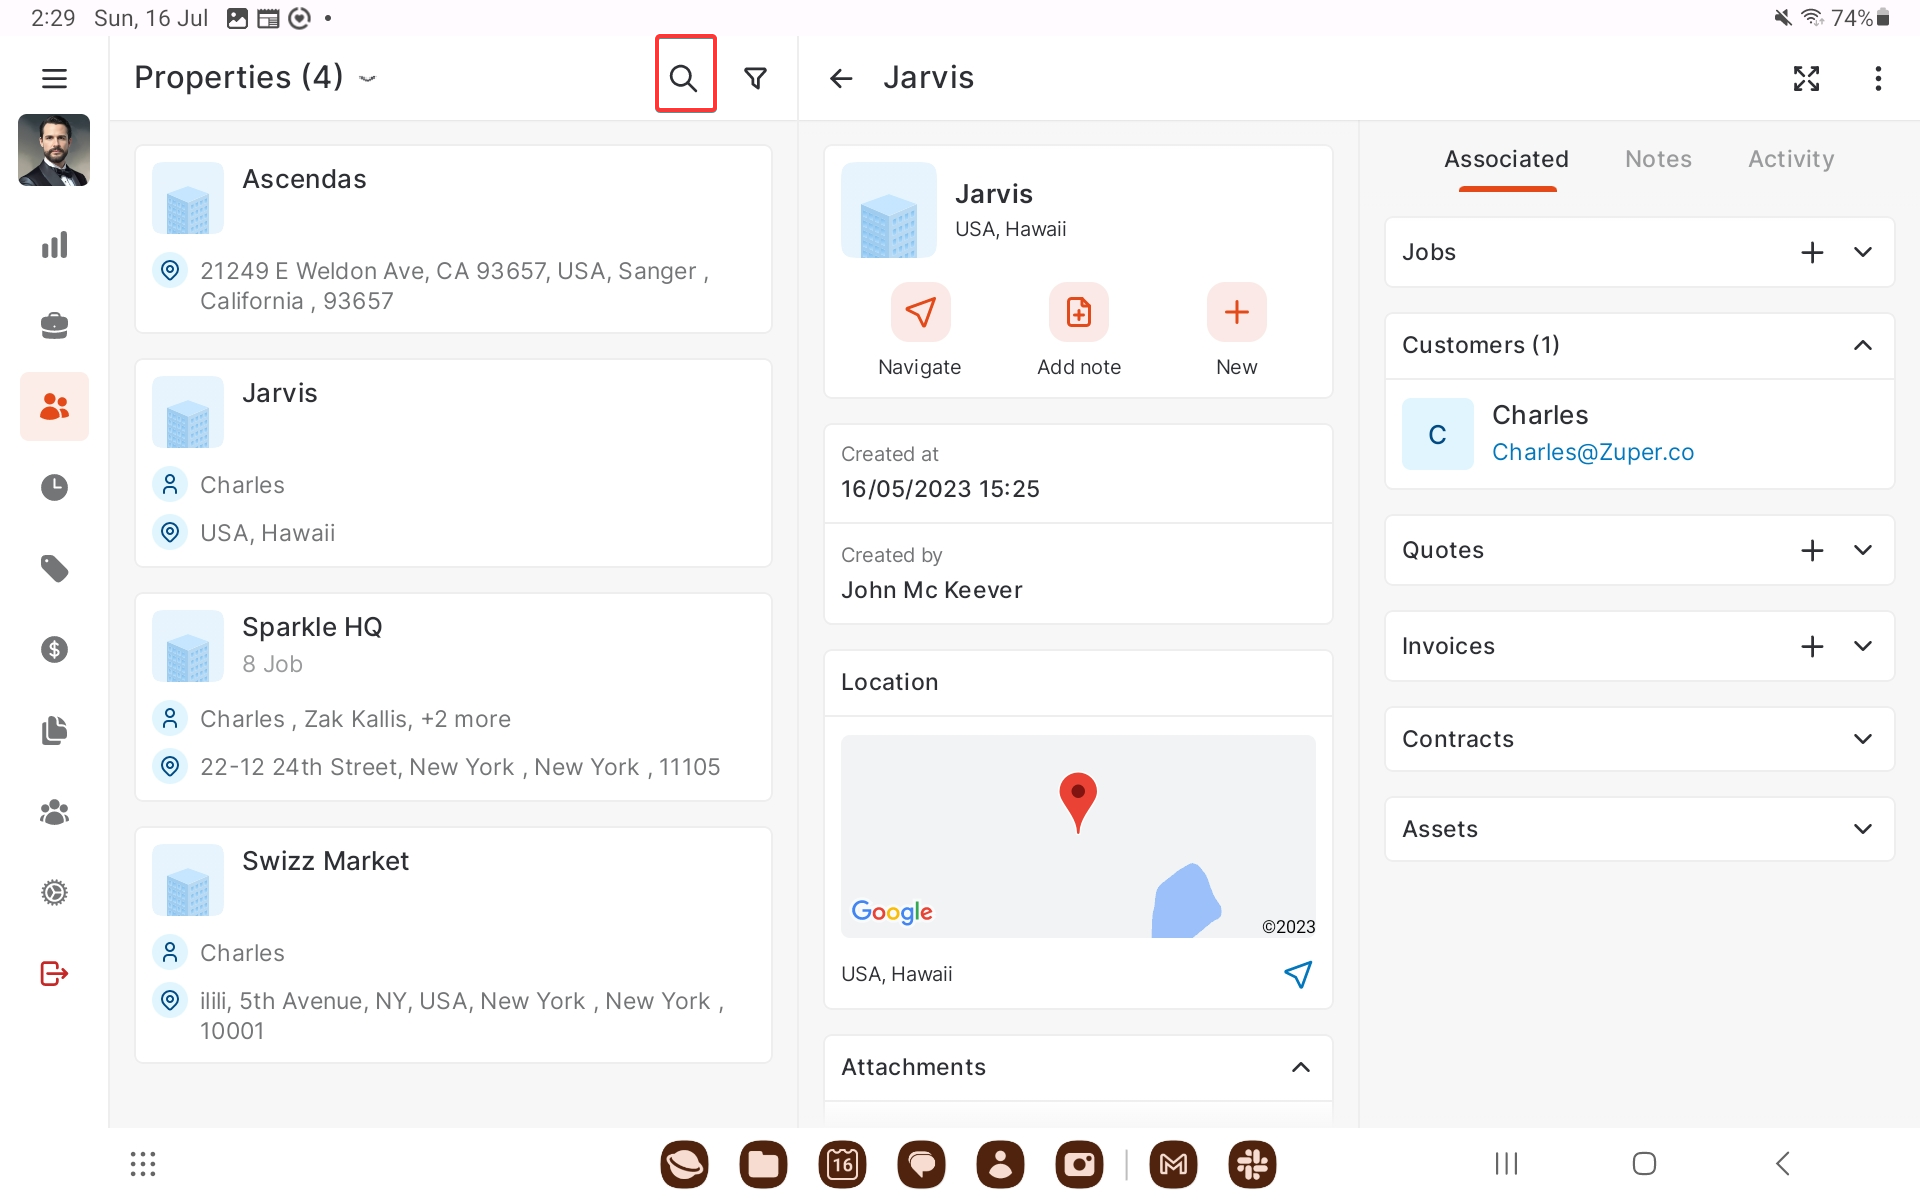Open the Charles@Zuper.co email link
Screen dimensions: 1920x1200
pyautogui.click(x=1592, y=452)
